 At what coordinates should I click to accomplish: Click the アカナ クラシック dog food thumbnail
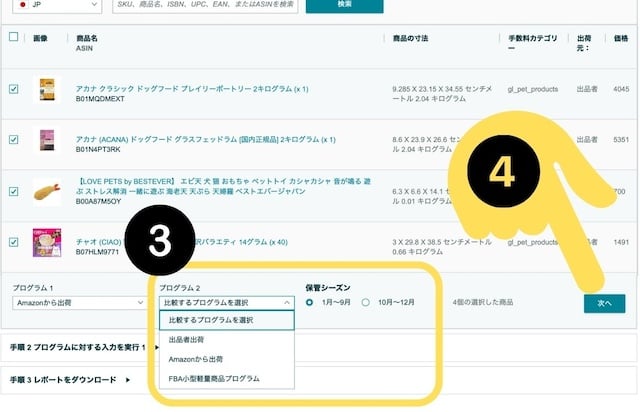click(x=46, y=89)
